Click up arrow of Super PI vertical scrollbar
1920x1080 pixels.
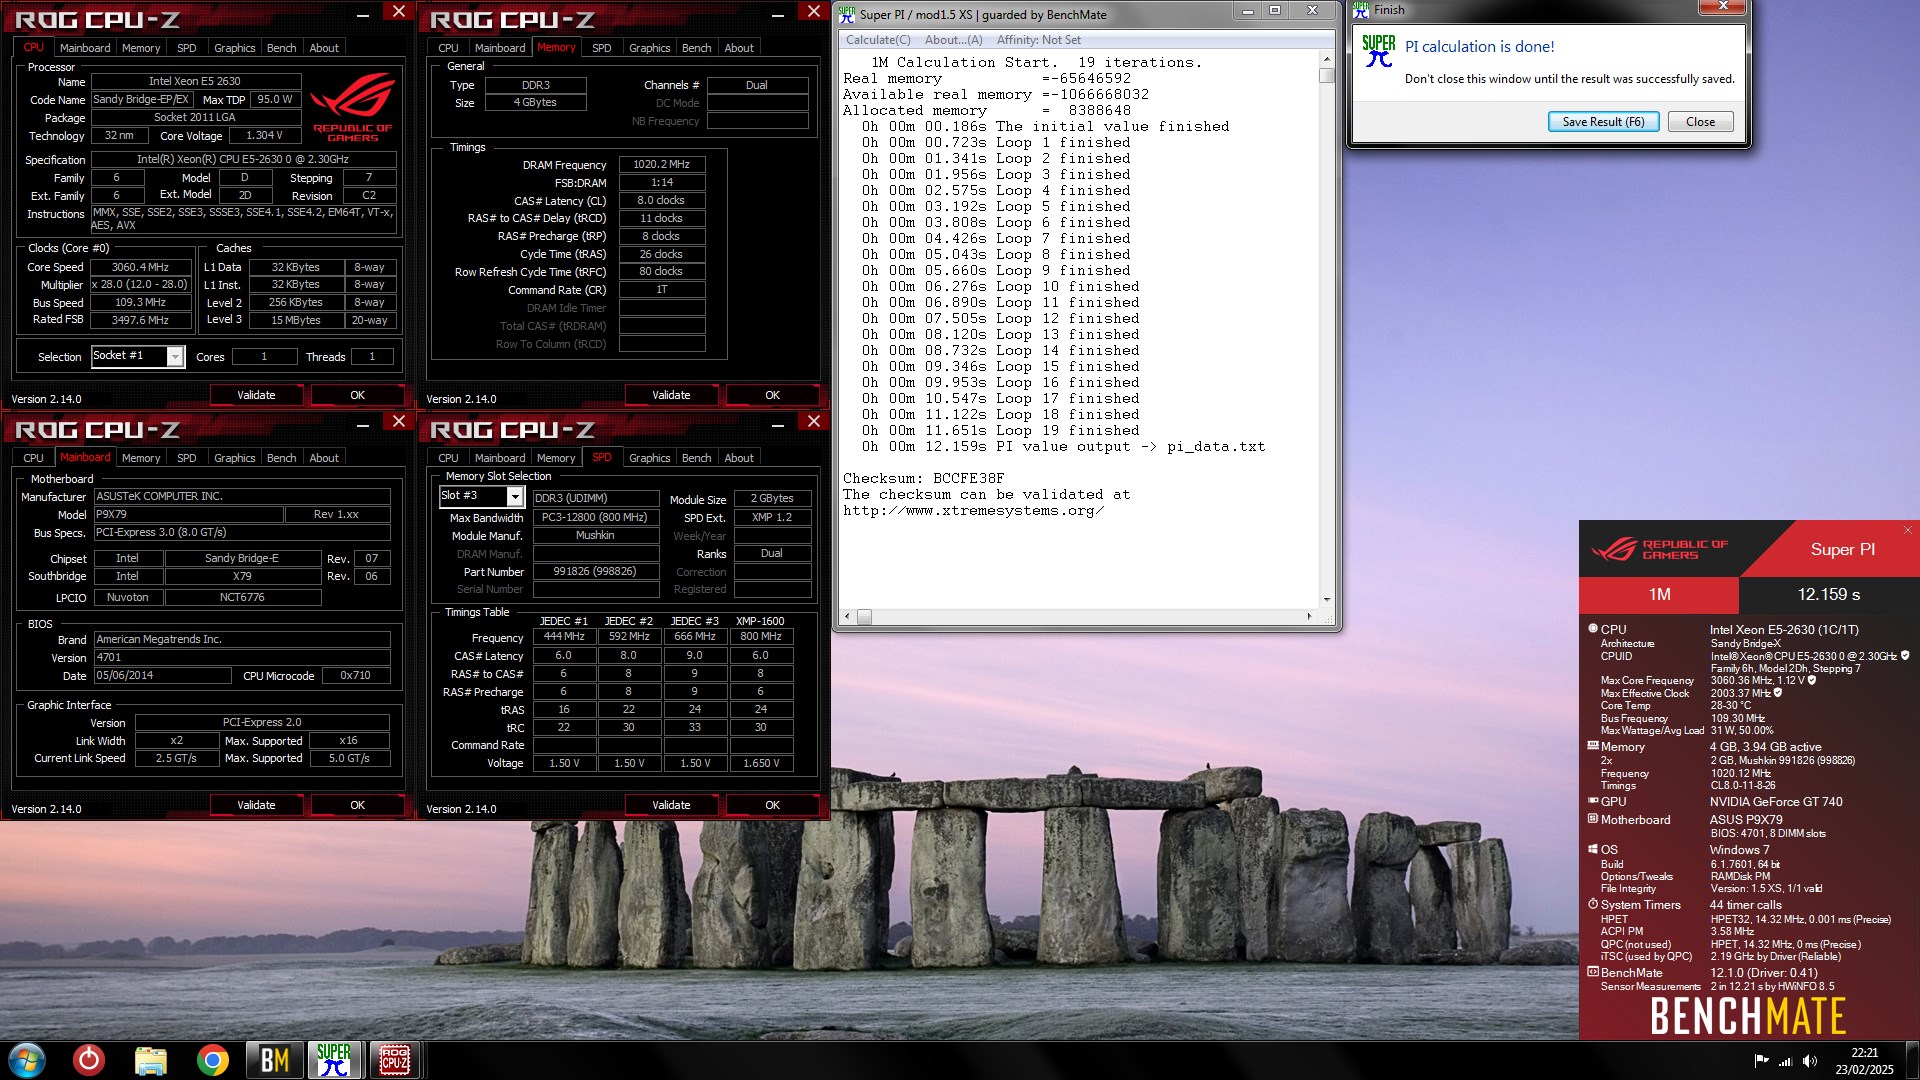tap(1327, 58)
